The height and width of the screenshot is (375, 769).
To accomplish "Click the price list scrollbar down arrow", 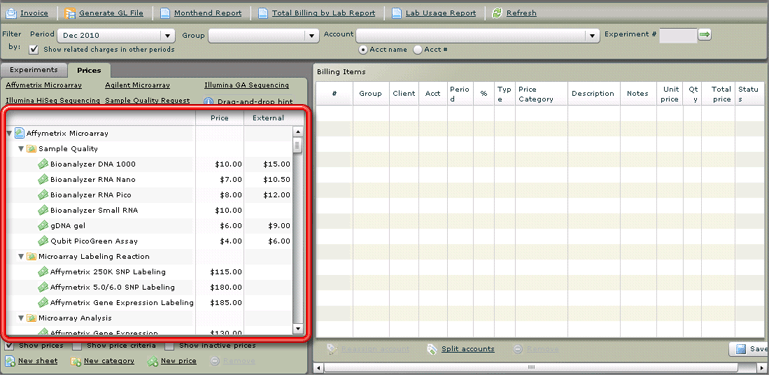I will [298, 328].
